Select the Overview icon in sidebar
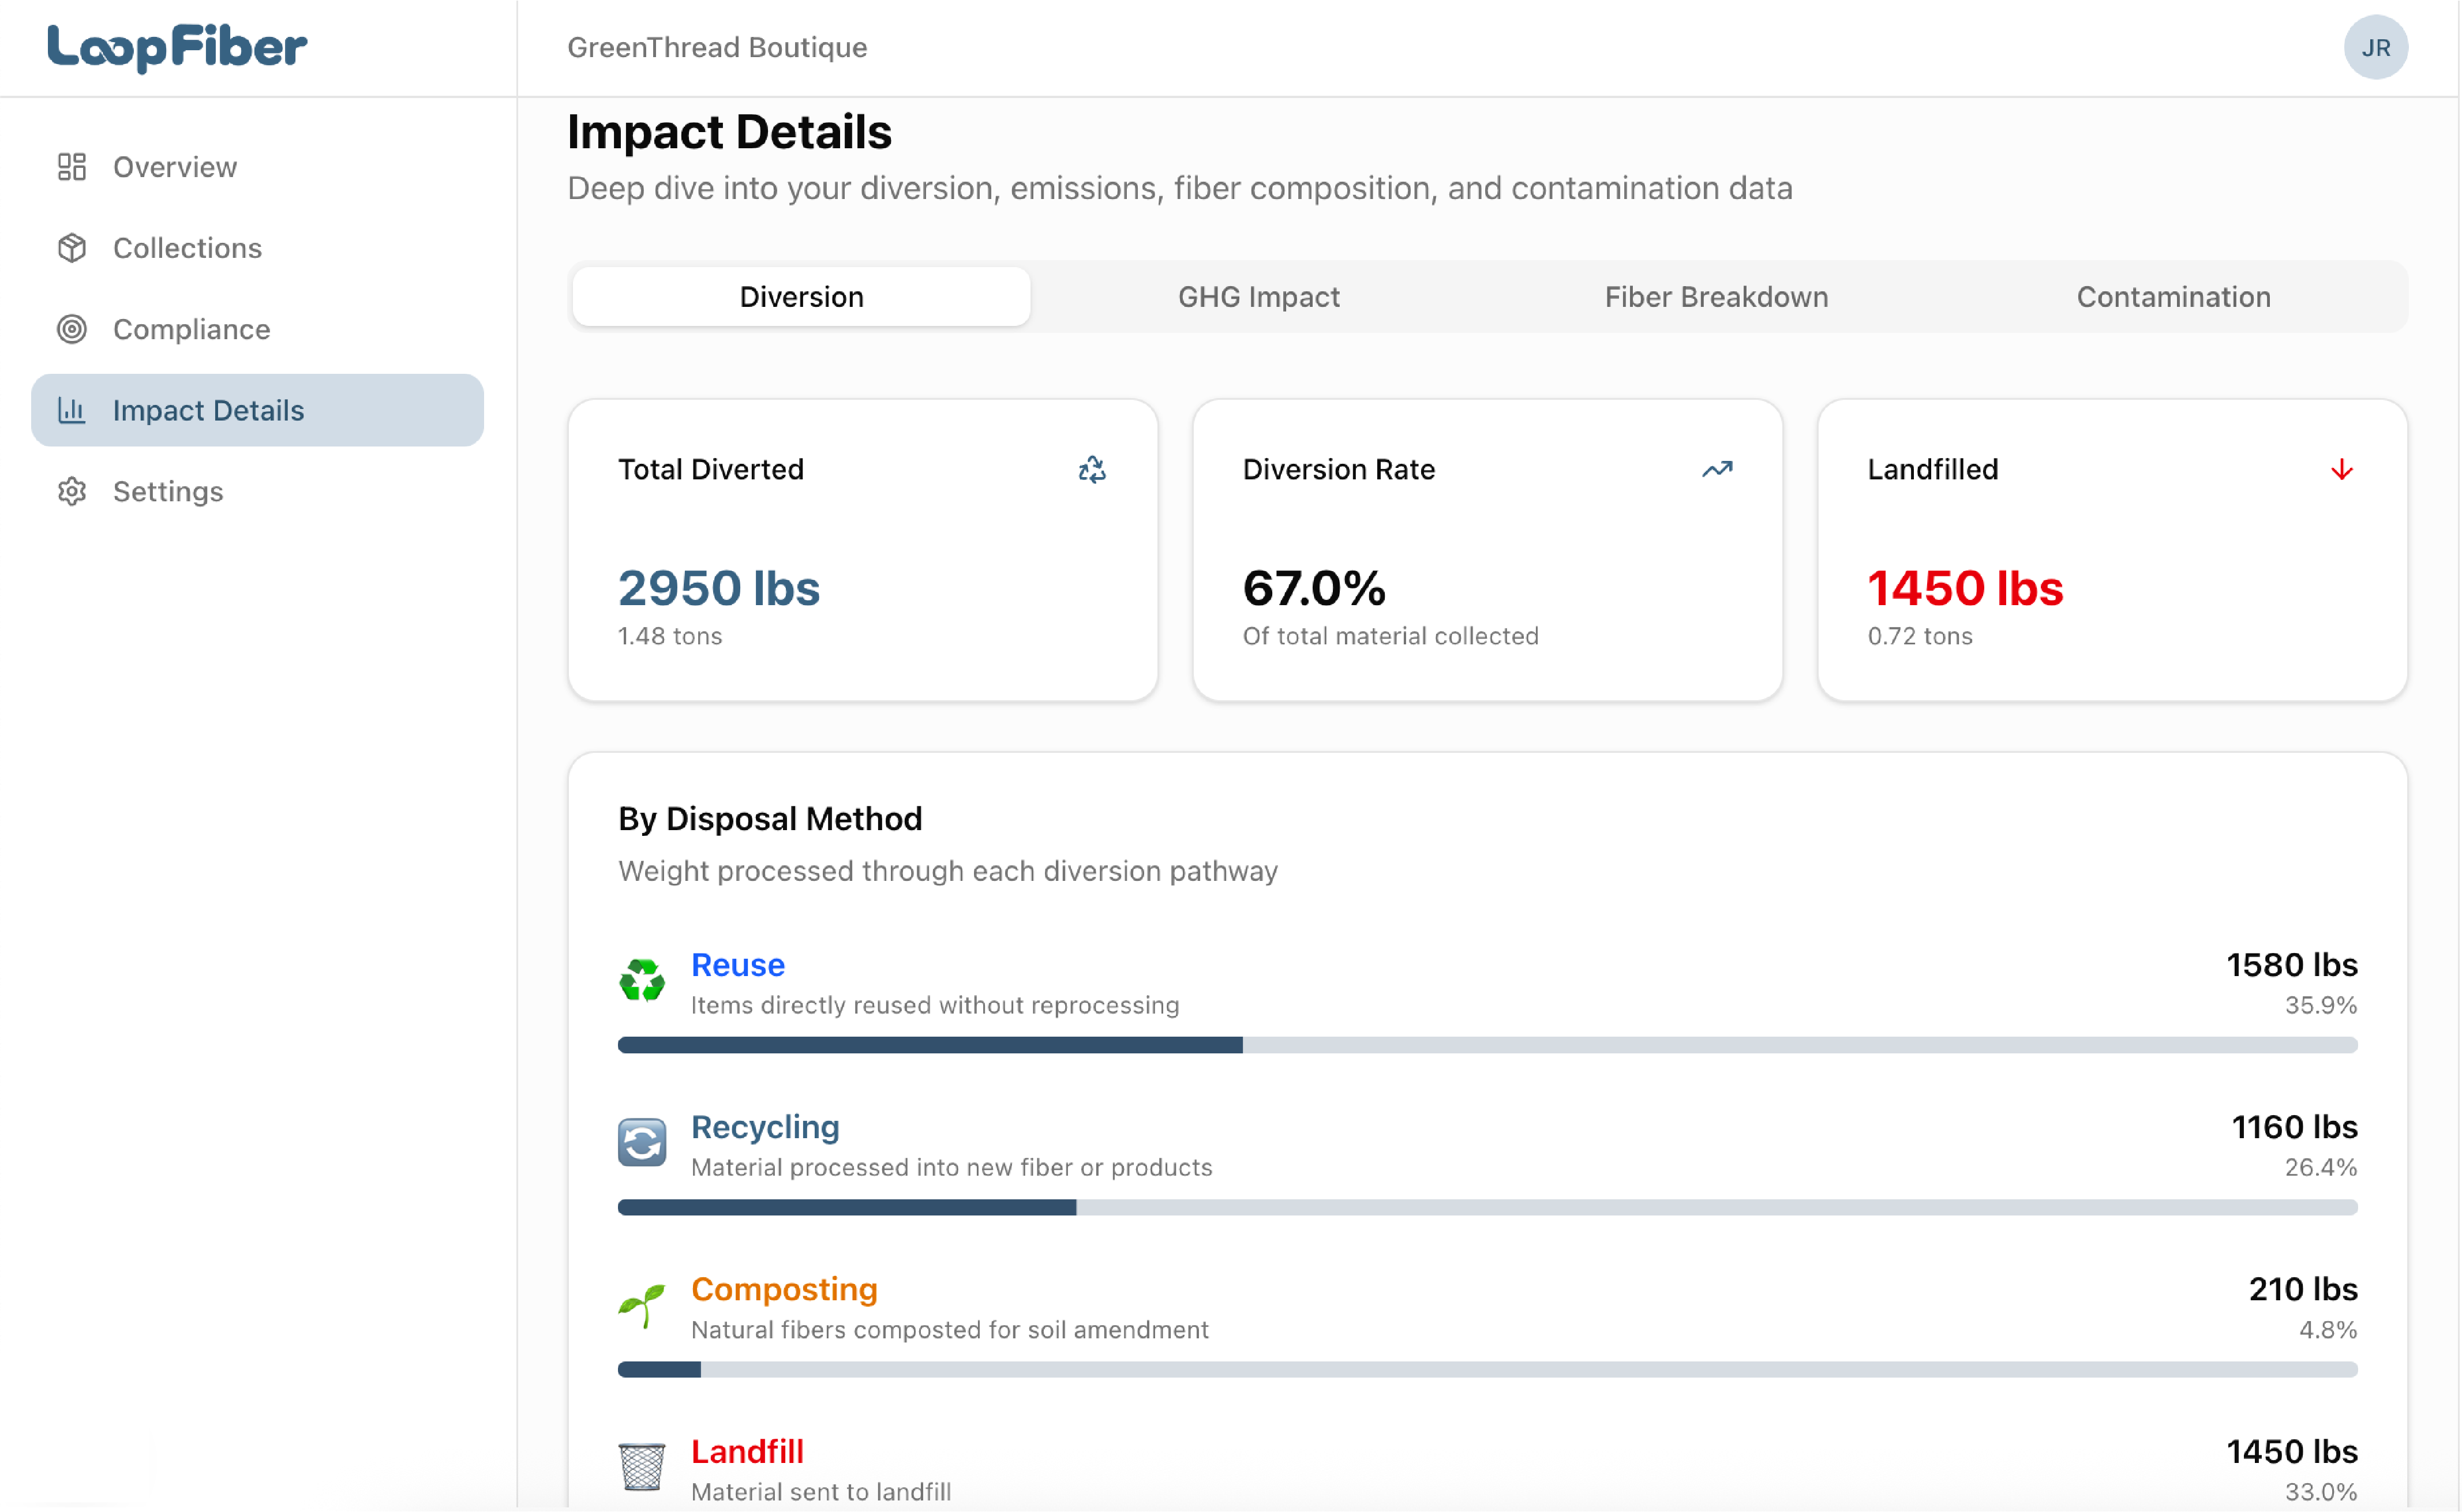Viewport: 2462px width, 1512px height. click(x=71, y=166)
